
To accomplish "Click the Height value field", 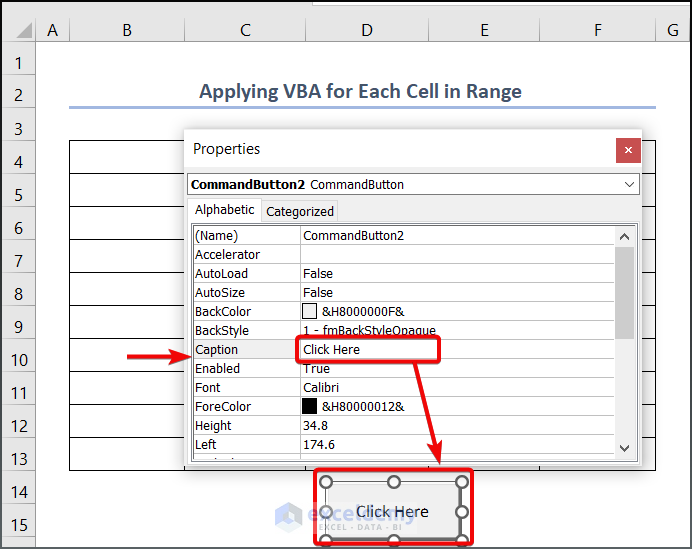I will [455, 426].
